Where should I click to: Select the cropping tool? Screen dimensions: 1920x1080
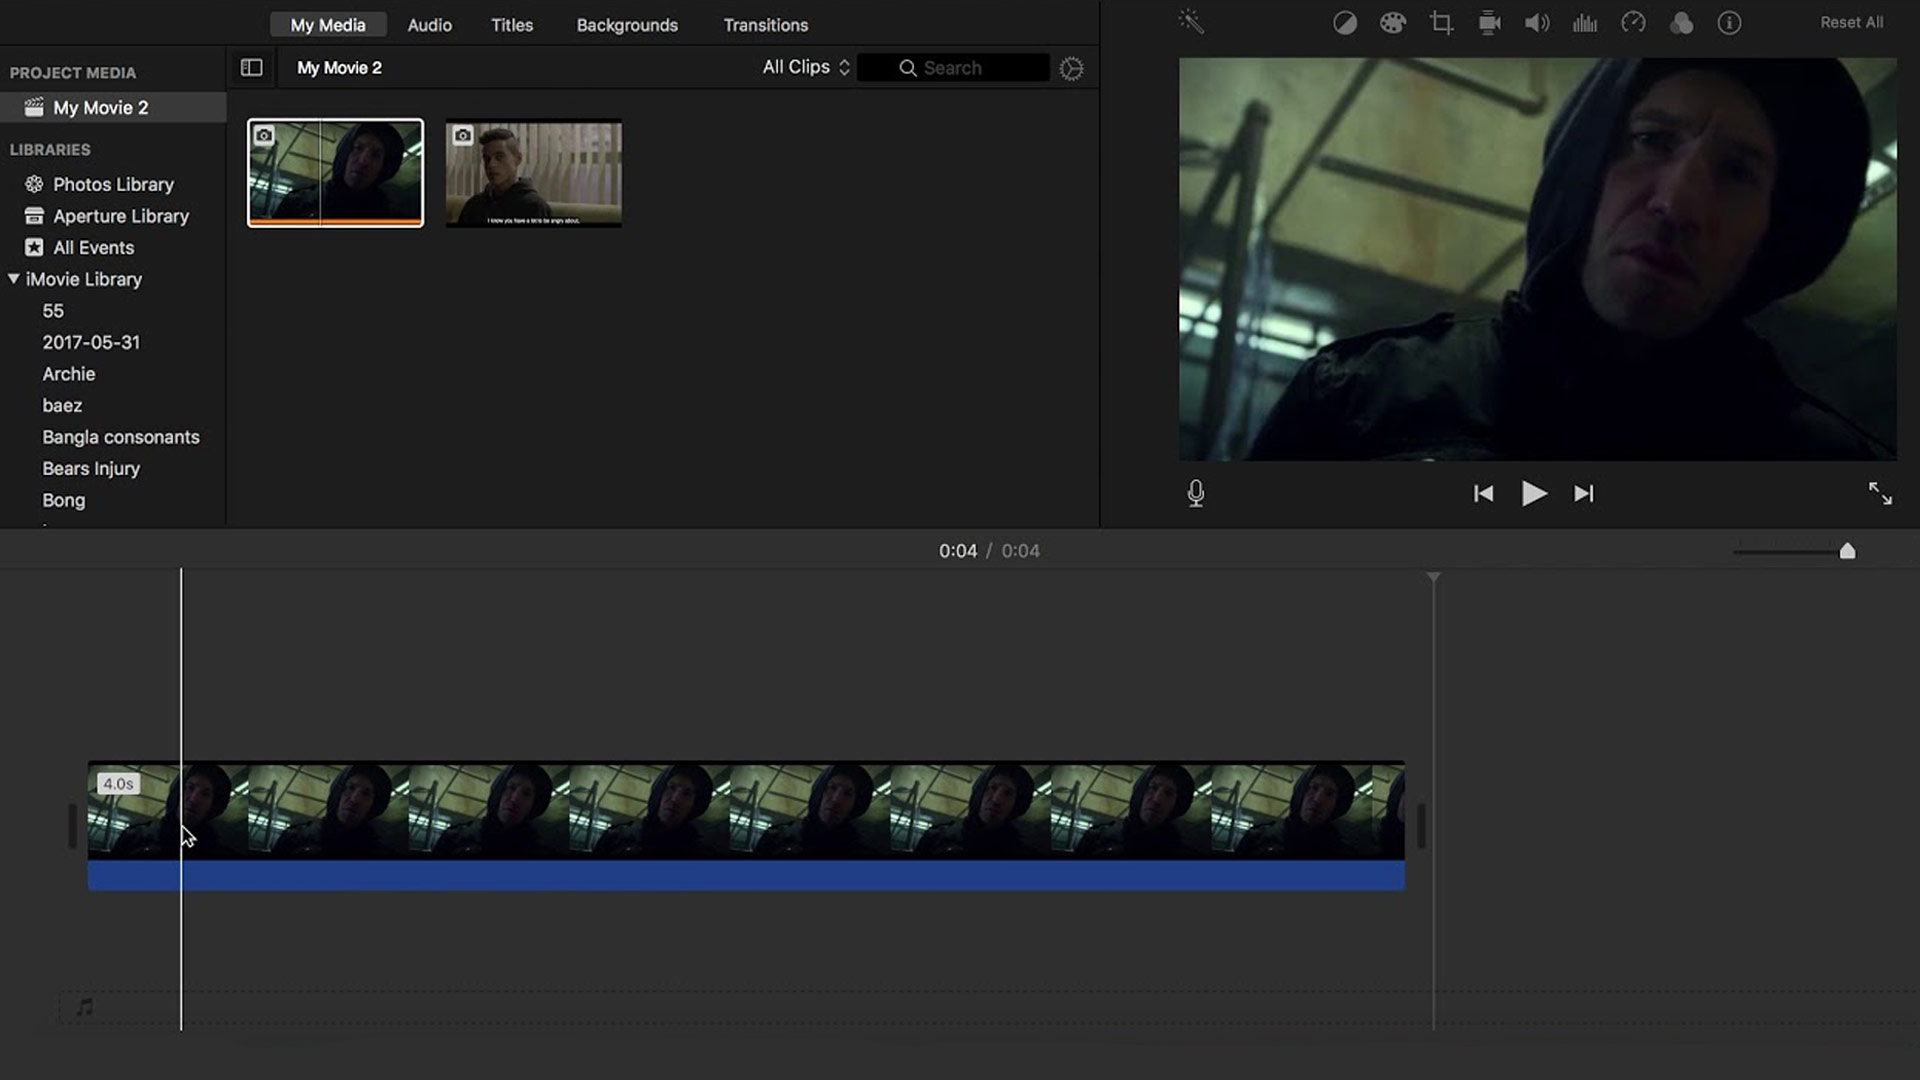coord(1441,23)
